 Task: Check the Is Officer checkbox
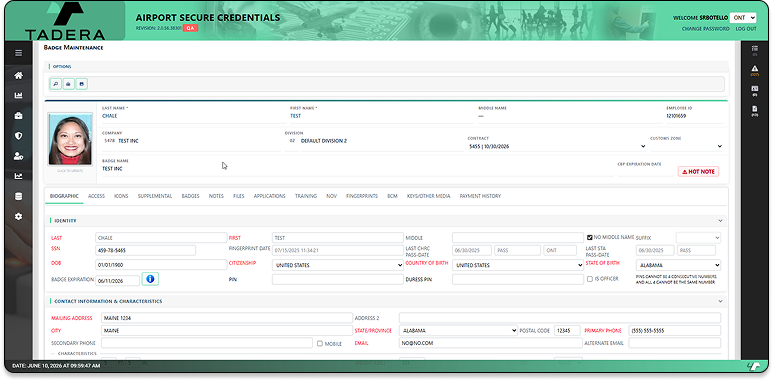pos(589,279)
